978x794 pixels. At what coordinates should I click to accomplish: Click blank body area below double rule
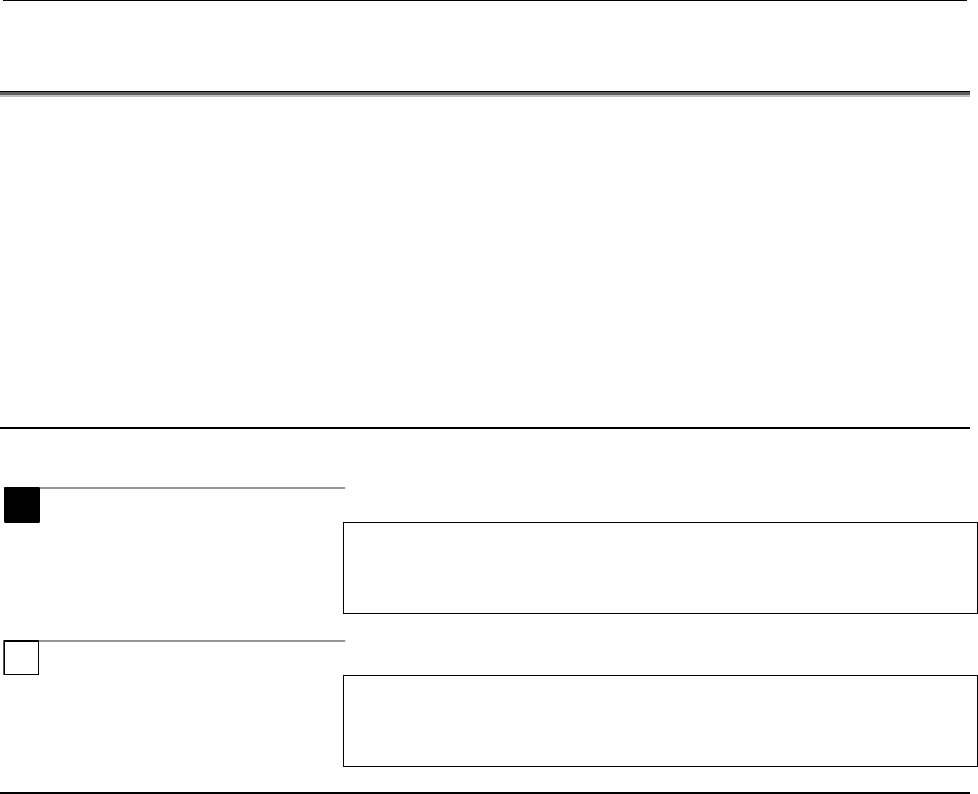click(x=488, y=260)
